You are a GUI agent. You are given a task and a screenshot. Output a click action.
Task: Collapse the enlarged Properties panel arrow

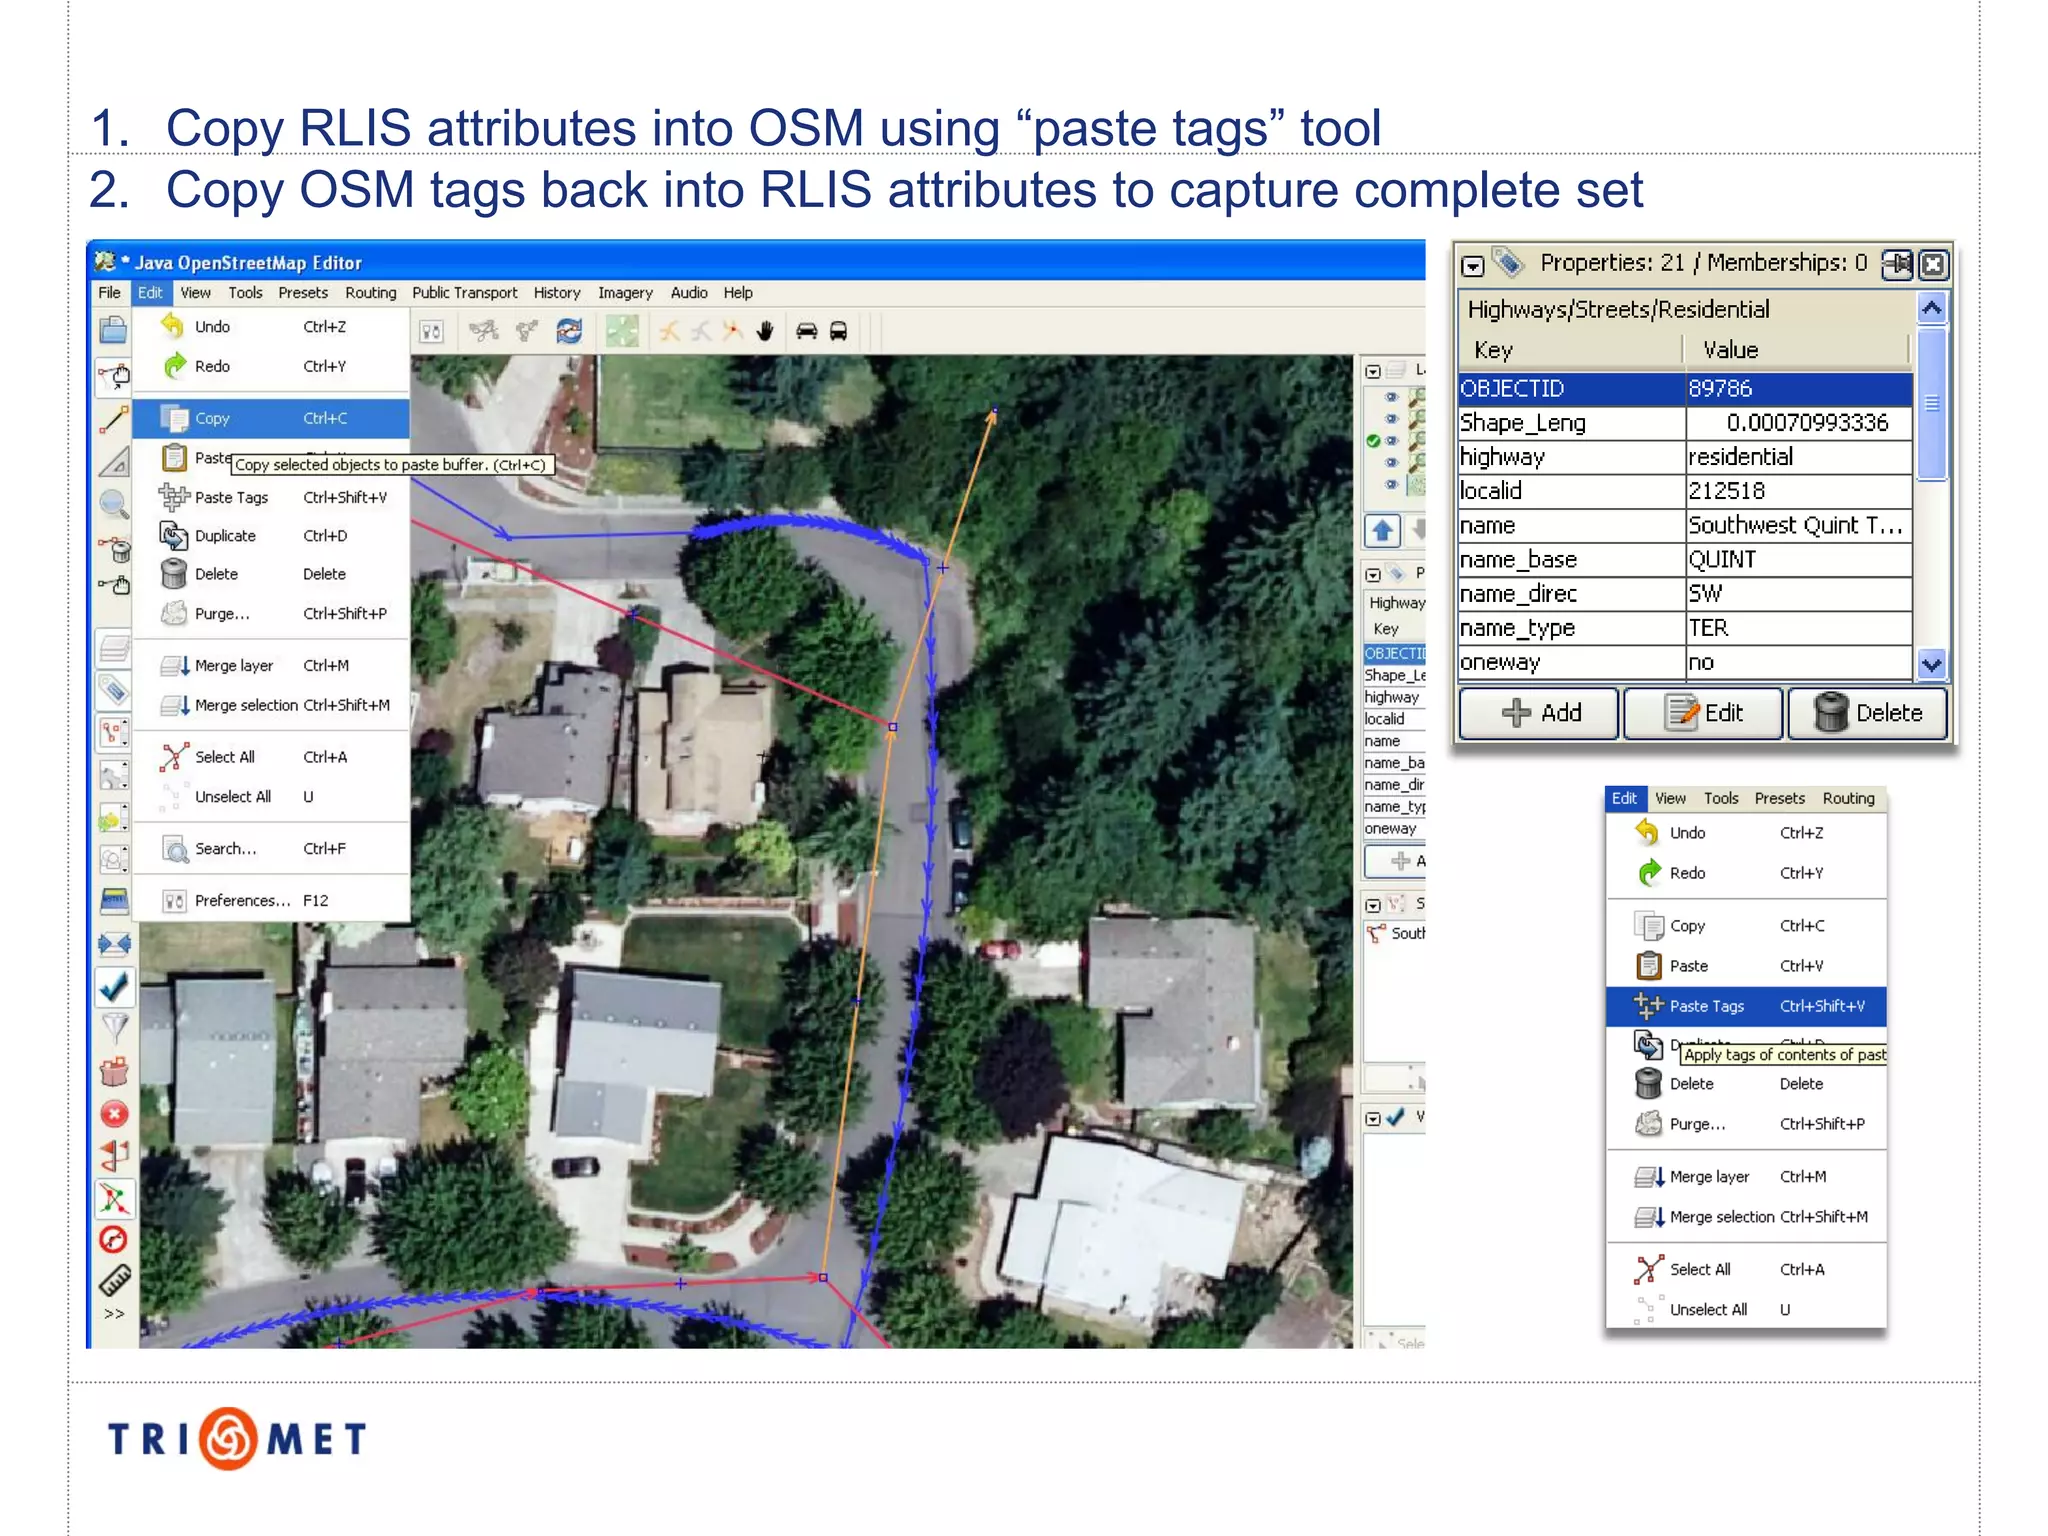coord(1472,266)
